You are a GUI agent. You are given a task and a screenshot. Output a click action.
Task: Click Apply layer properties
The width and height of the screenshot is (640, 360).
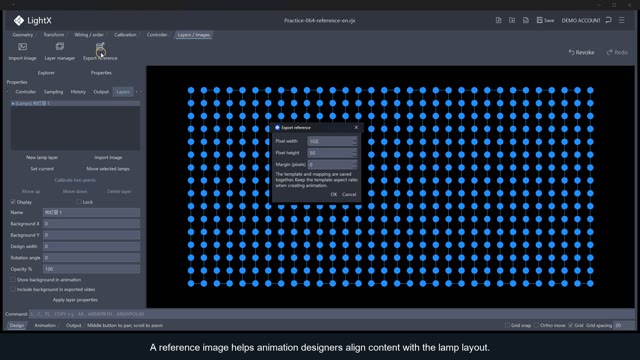[x=75, y=300]
